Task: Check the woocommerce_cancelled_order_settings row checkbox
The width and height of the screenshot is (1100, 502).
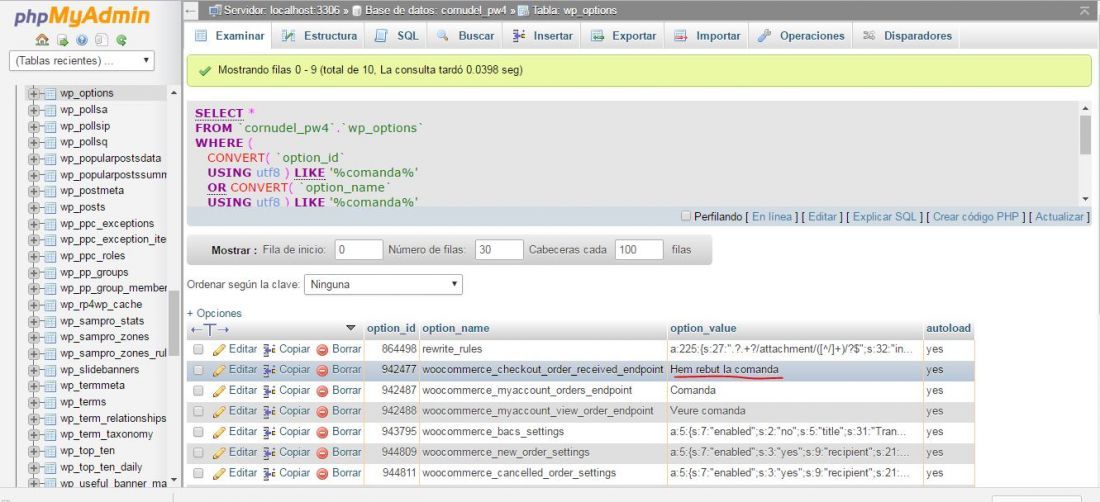Action: (x=199, y=473)
